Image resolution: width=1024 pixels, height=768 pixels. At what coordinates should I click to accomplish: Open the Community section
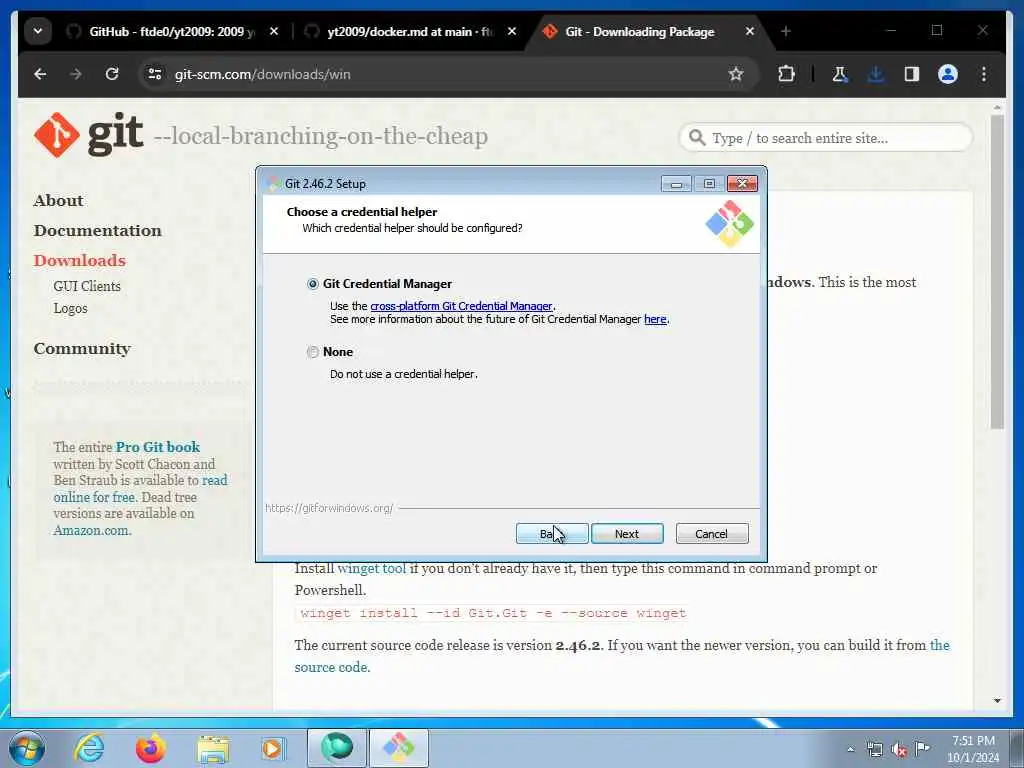coord(82,349)
